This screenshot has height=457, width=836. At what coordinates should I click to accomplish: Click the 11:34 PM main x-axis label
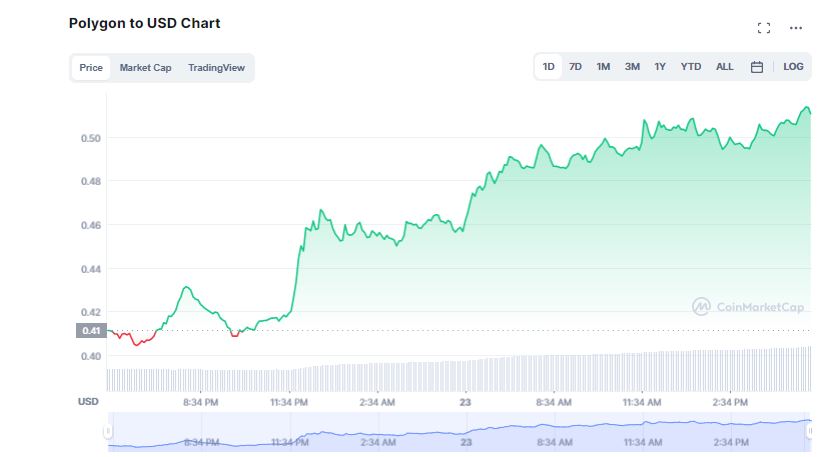pyautogui.click(x=288, y=402)
